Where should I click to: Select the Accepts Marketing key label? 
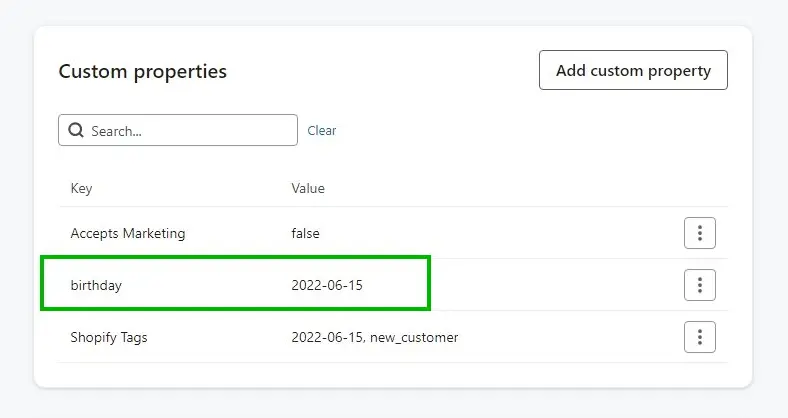coord(128,234)
